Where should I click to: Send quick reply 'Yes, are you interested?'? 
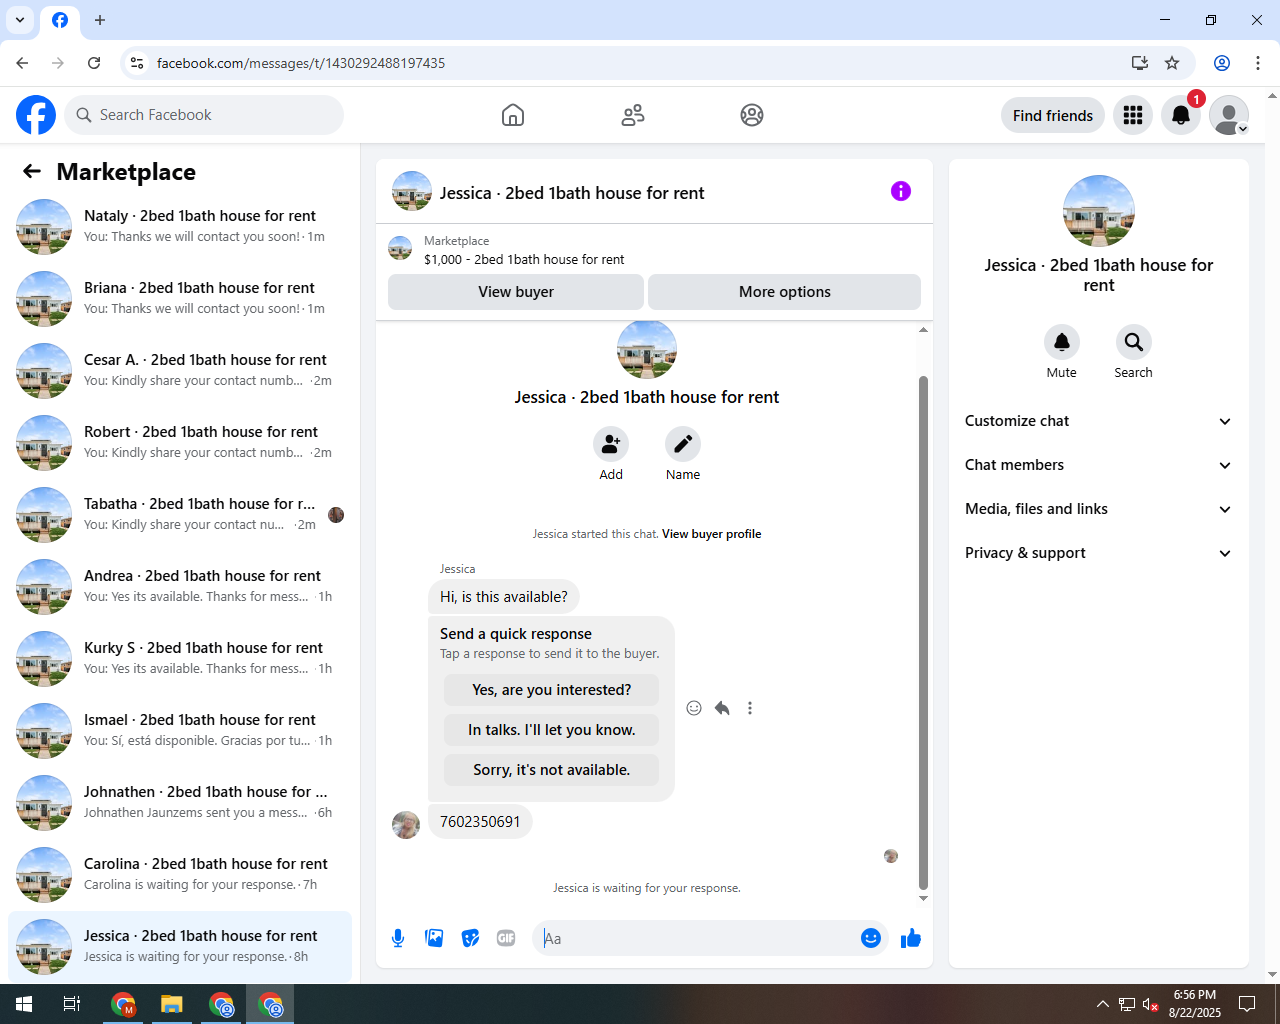(551, 690)
